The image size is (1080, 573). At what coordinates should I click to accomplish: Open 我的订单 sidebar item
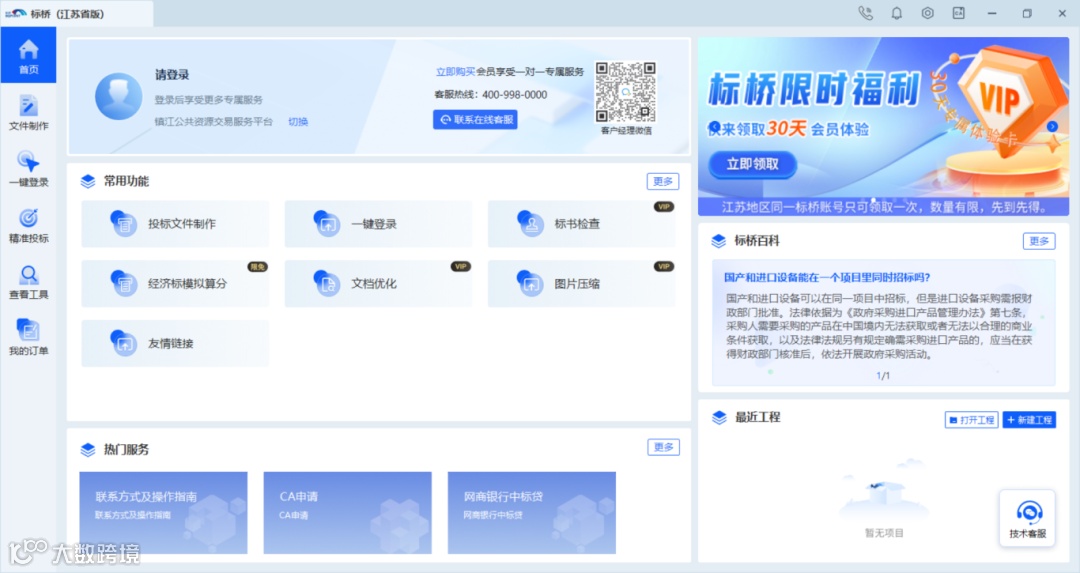pyautogui.click(x=28, y=338)
